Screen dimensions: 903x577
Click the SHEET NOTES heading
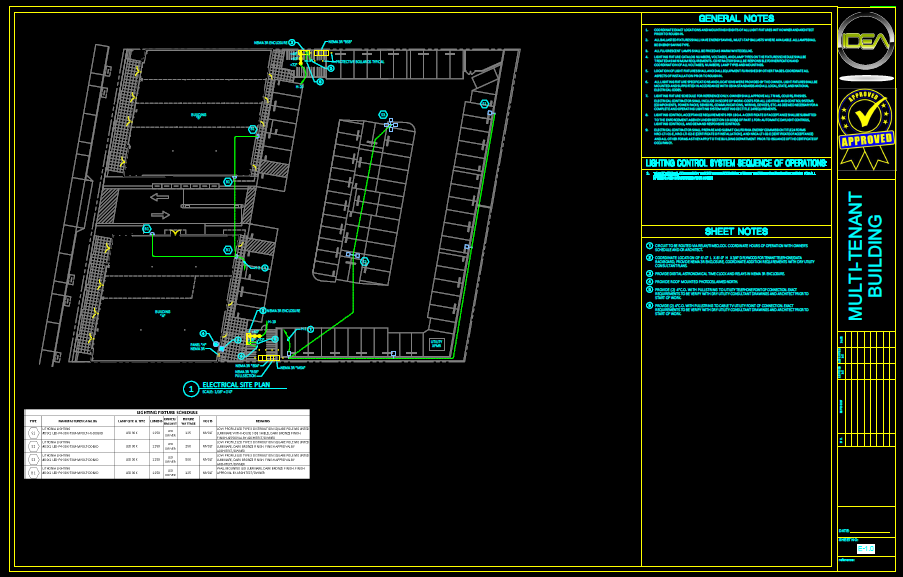pyautogui.click(x=735, y=231)
